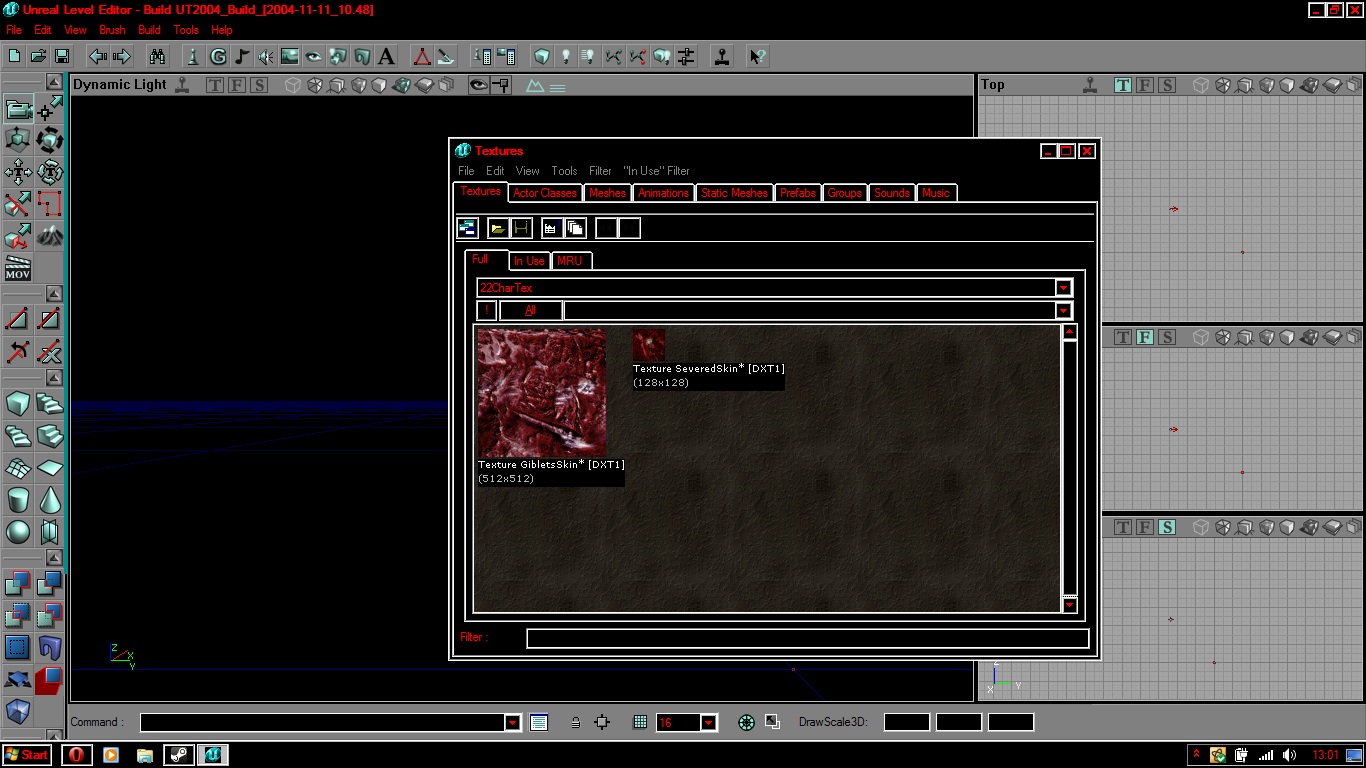Open the Sound browser speaker icon
Screen dimensions: 1366x768
[x=265, y=56]
